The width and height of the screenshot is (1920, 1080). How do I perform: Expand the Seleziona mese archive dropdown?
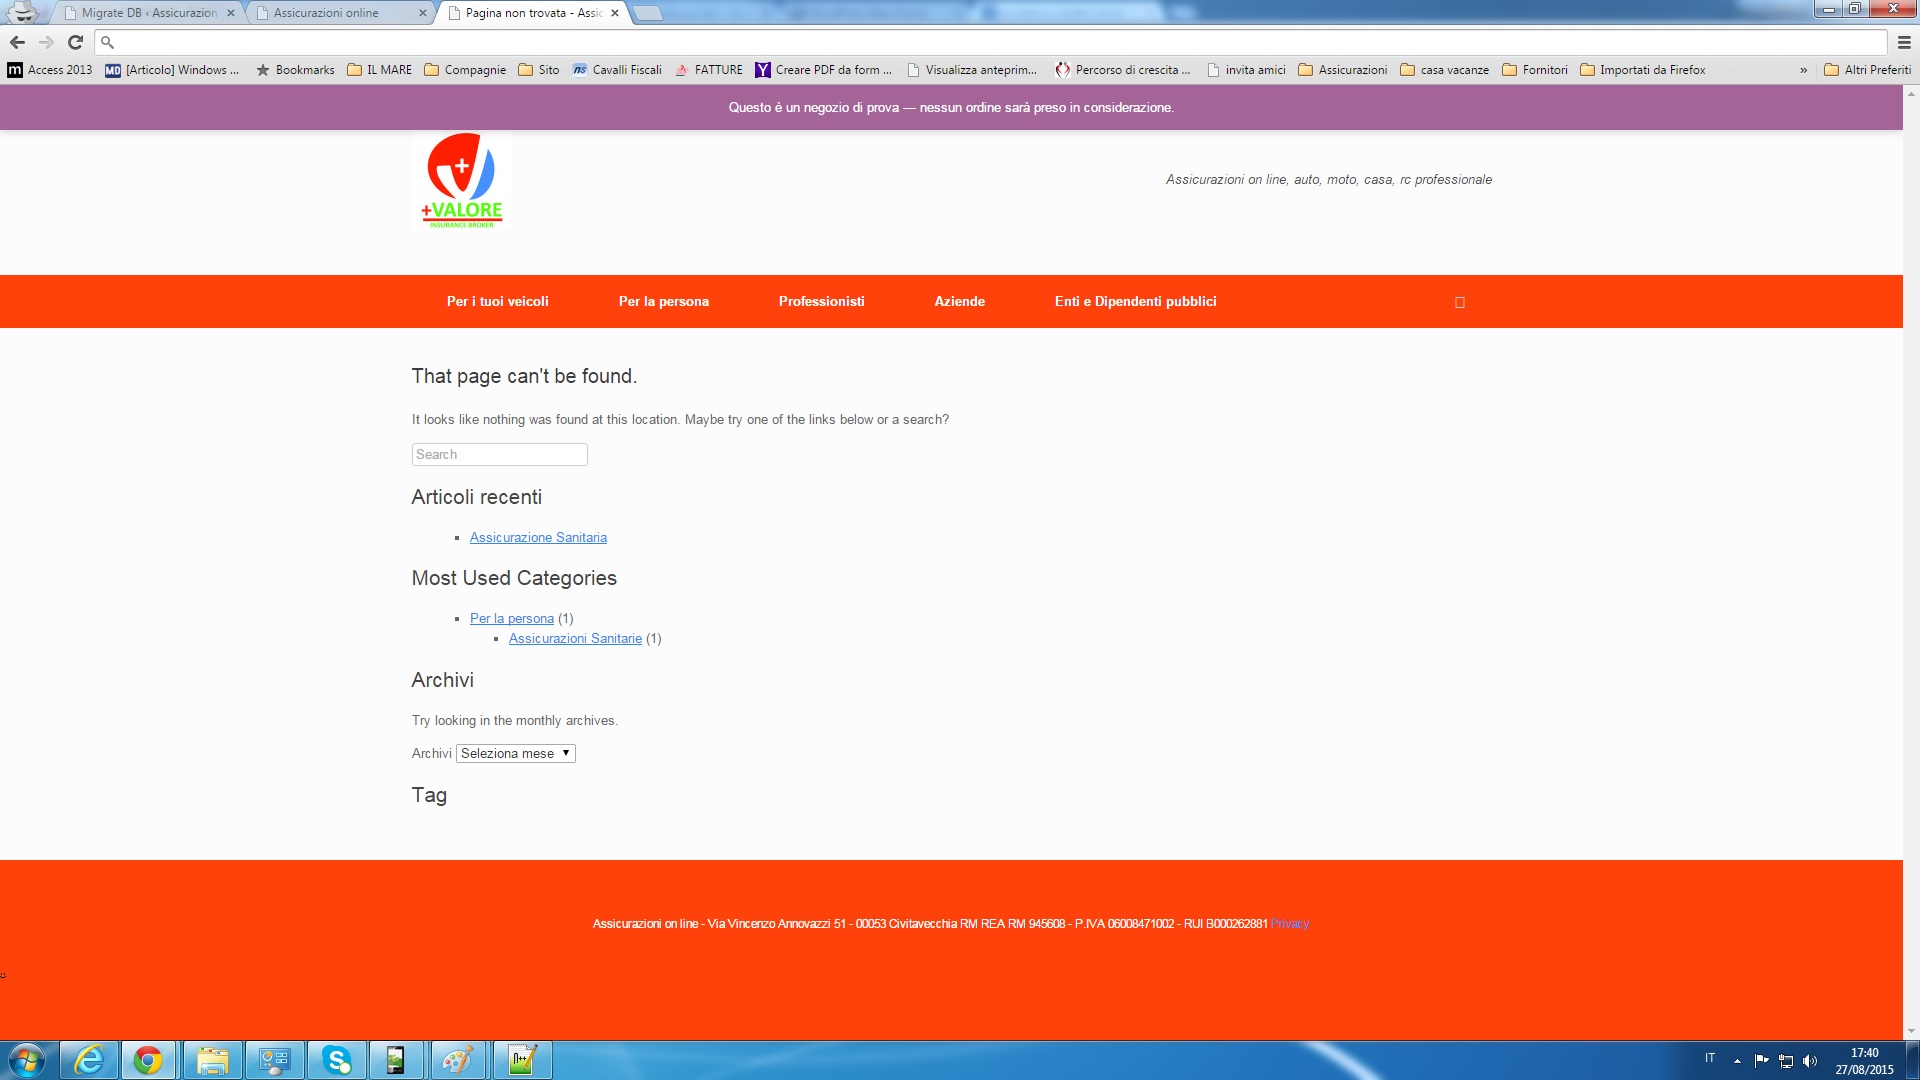[516, 754]
